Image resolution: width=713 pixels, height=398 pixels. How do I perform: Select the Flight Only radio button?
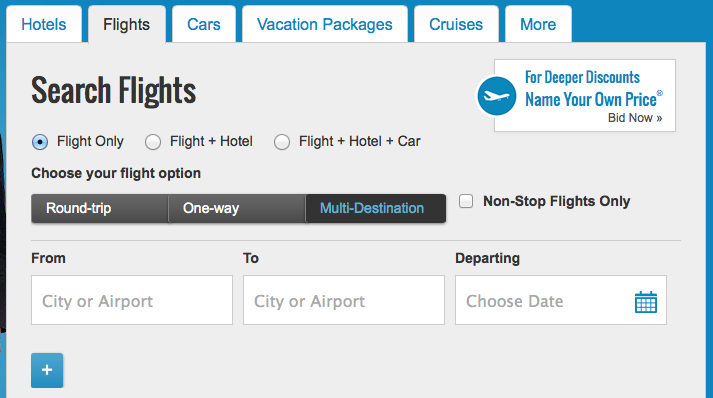[x=40, y=142]
